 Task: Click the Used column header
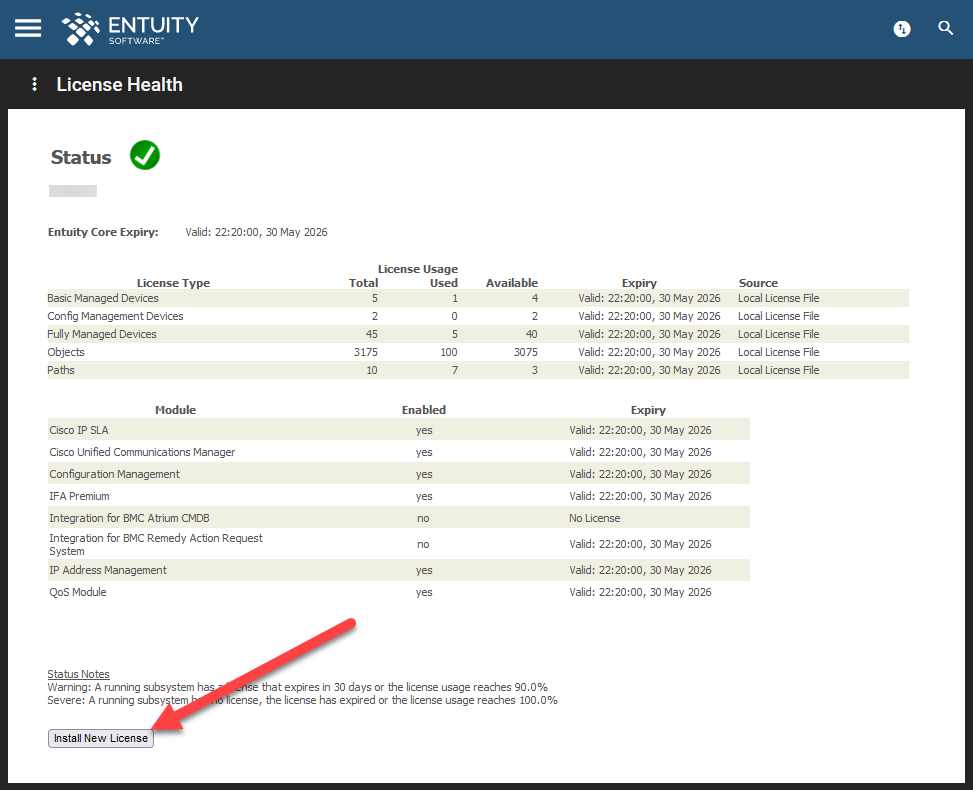coord(444,283)
